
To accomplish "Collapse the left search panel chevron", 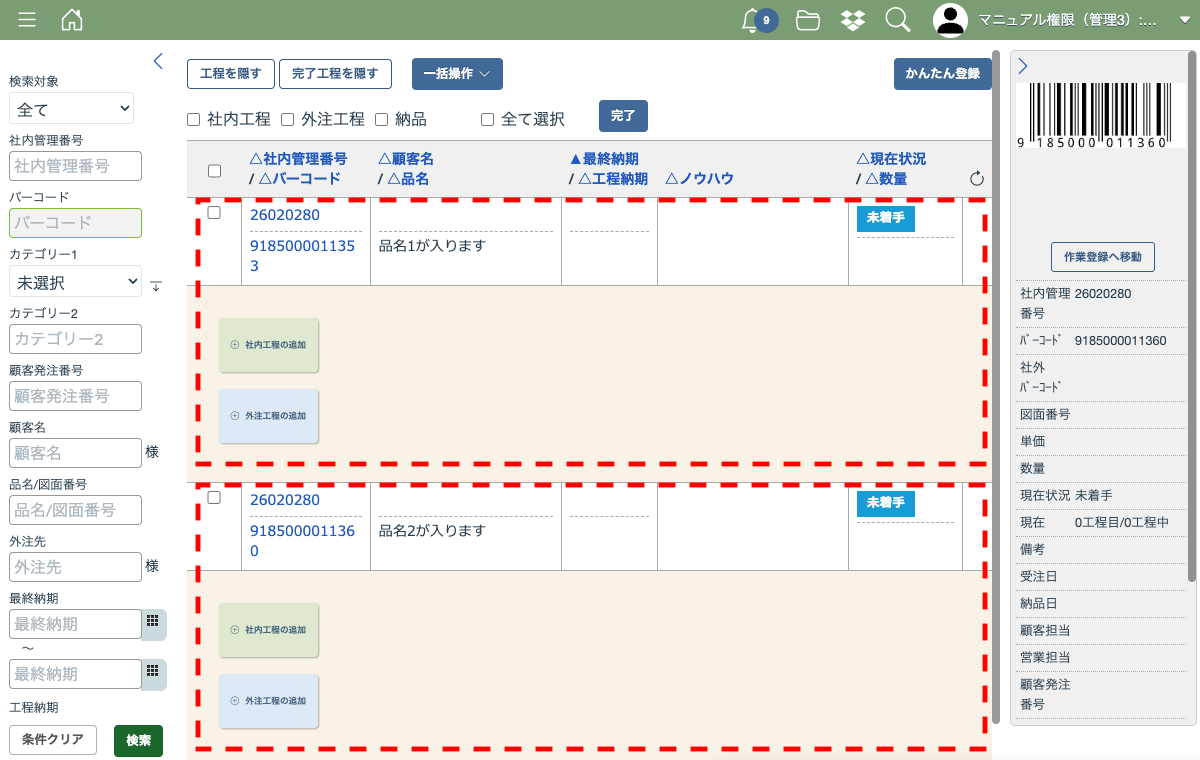I will tap(157, 61).
